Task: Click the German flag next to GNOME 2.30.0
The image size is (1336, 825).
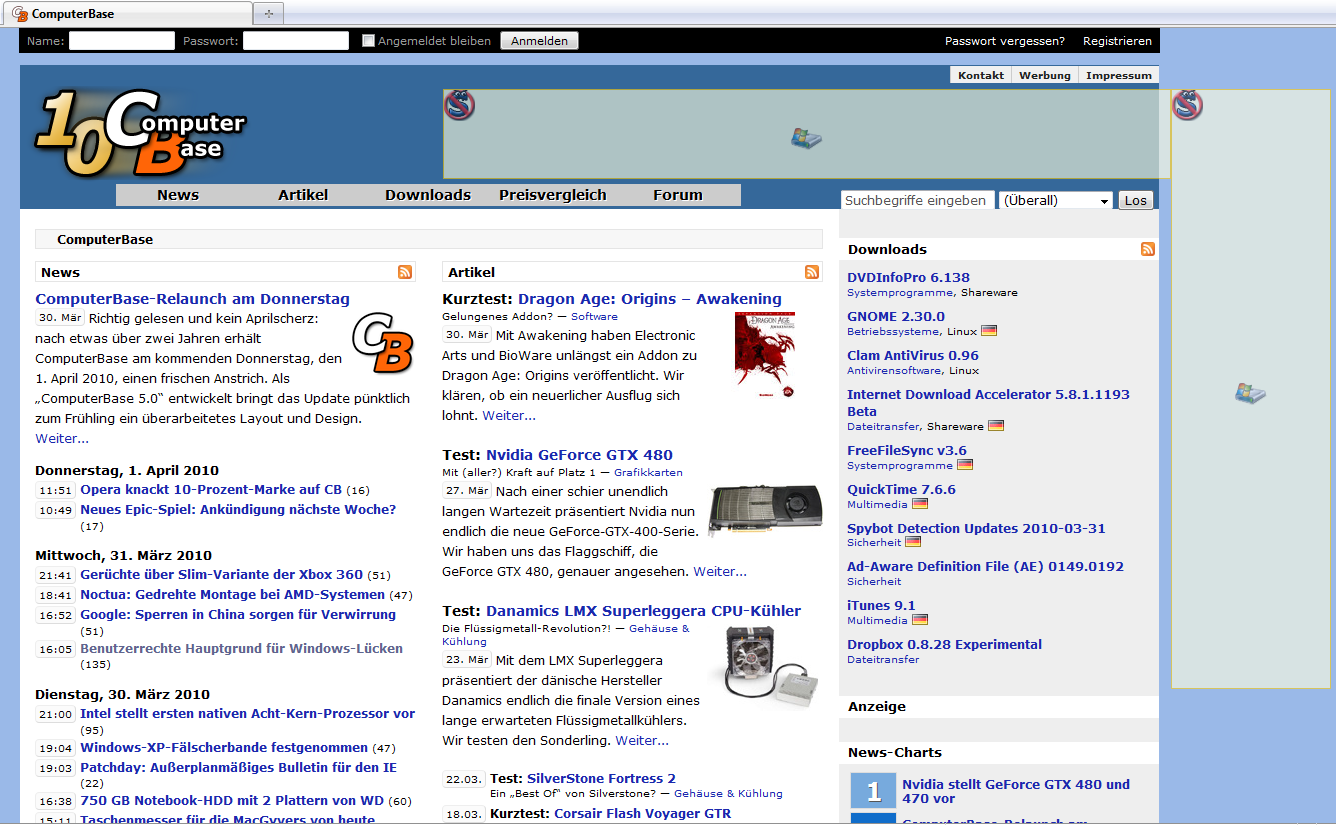Action: 989,331
